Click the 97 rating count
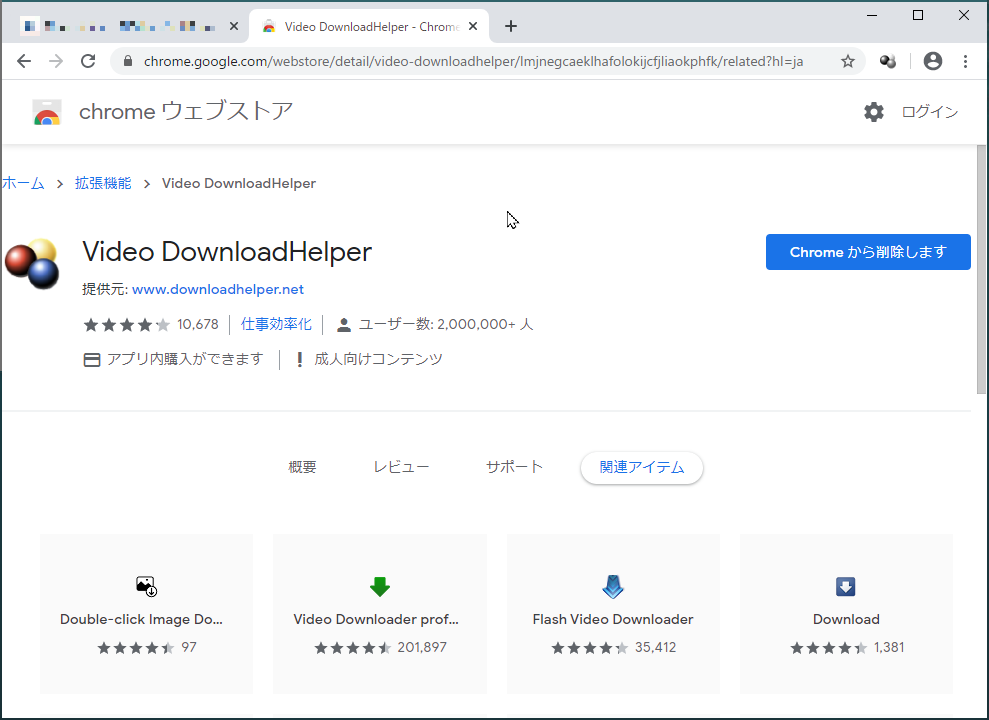989x720 pixels. (189, 647)
